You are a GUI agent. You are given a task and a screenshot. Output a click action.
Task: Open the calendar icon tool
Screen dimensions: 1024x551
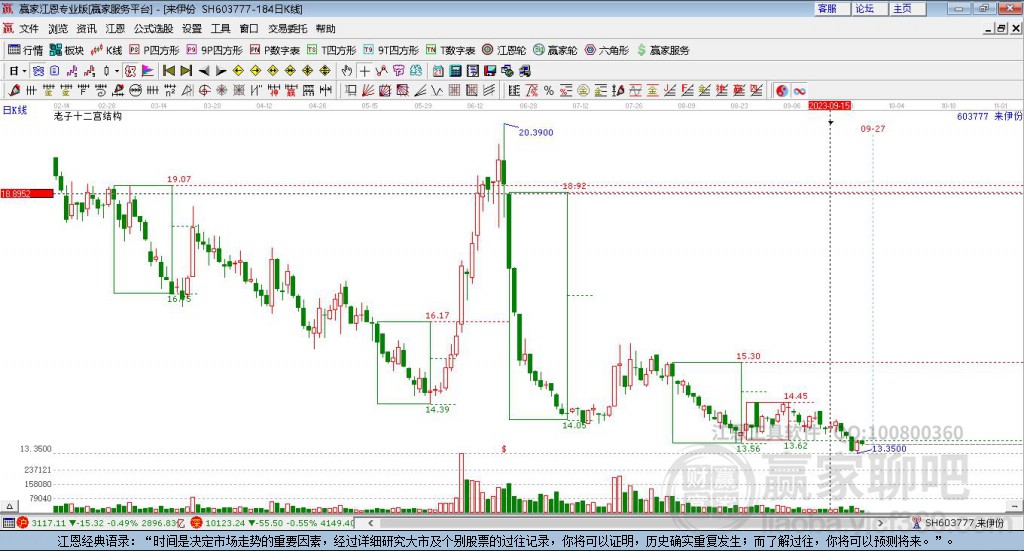[x=438, y=71]
